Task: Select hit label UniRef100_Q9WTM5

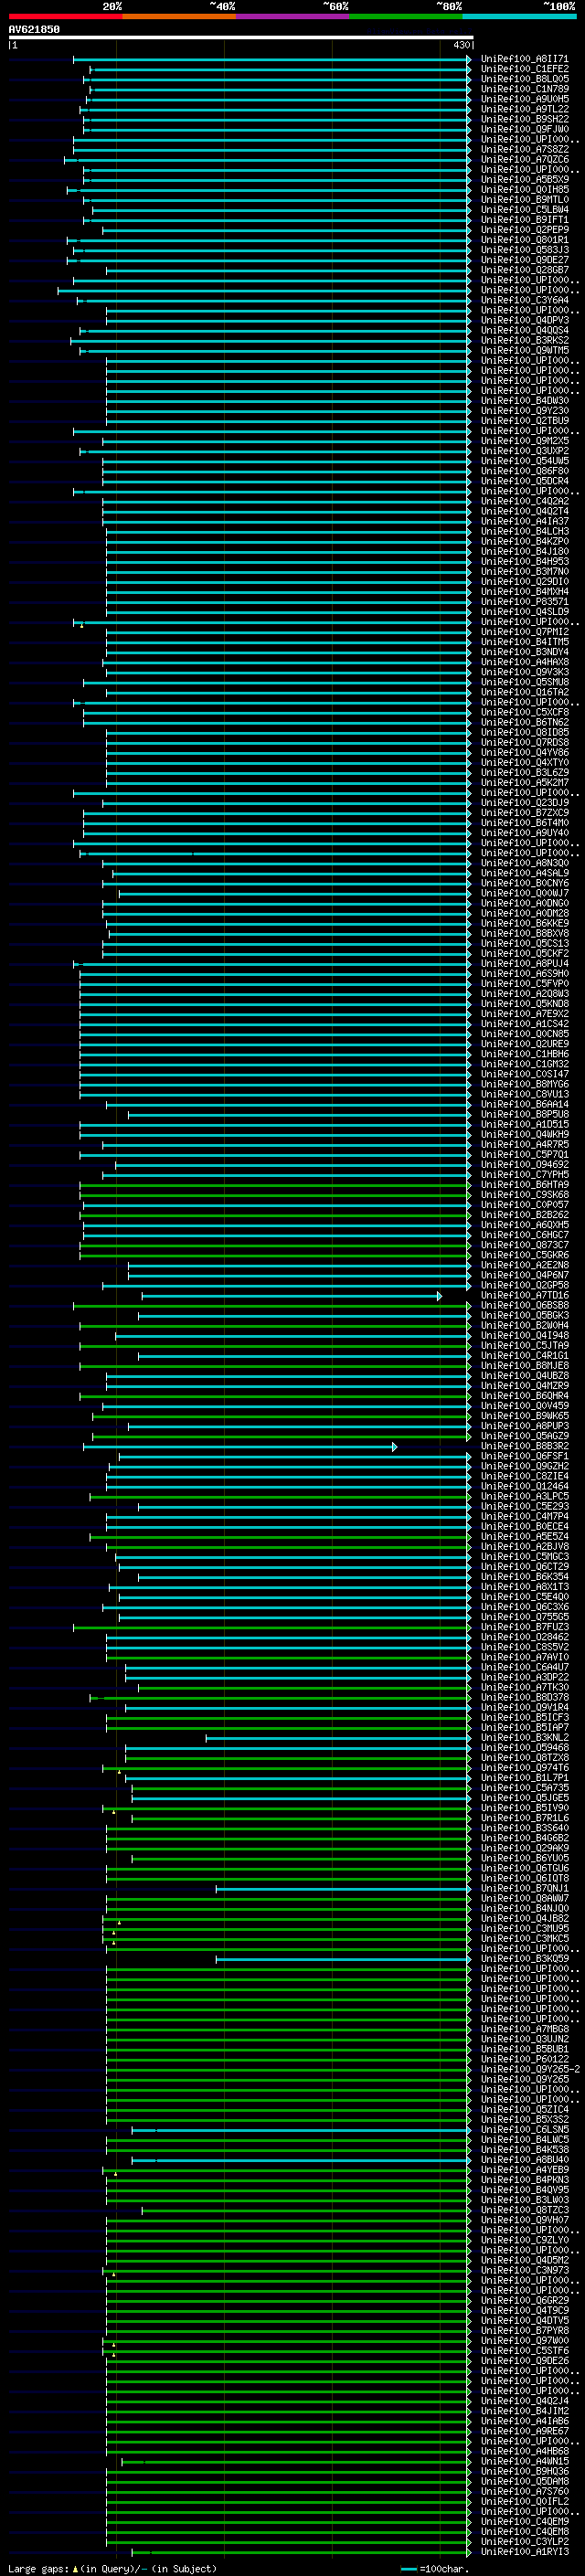Action: coord(524,351)
